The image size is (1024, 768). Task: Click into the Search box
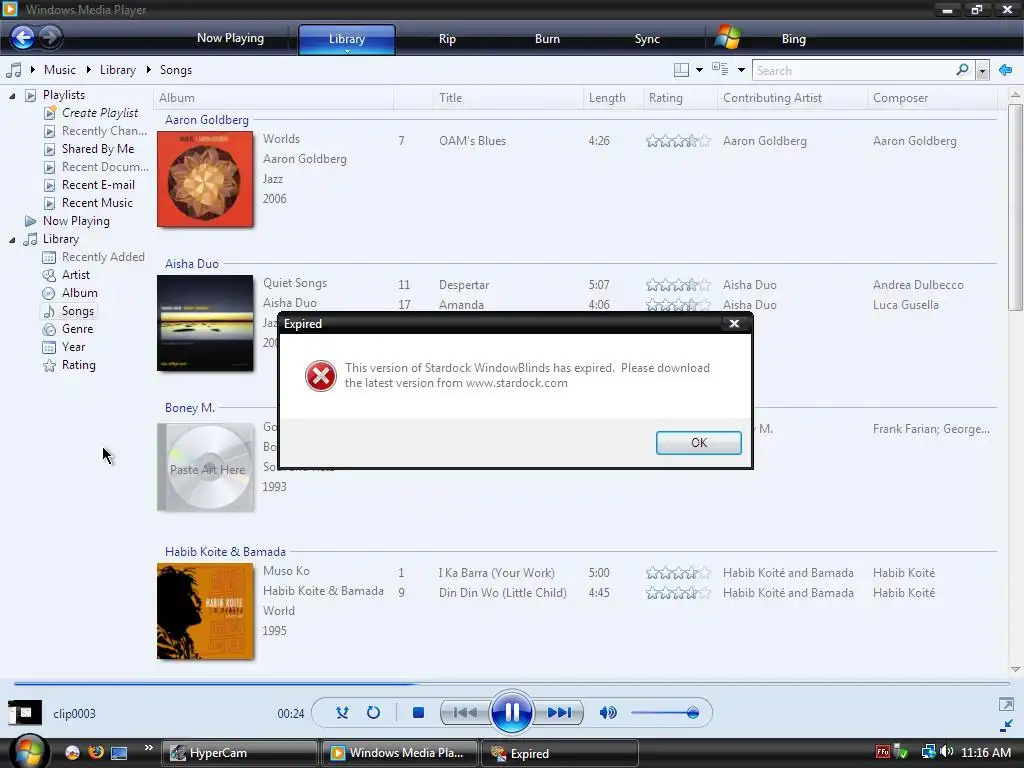(854, 71)
